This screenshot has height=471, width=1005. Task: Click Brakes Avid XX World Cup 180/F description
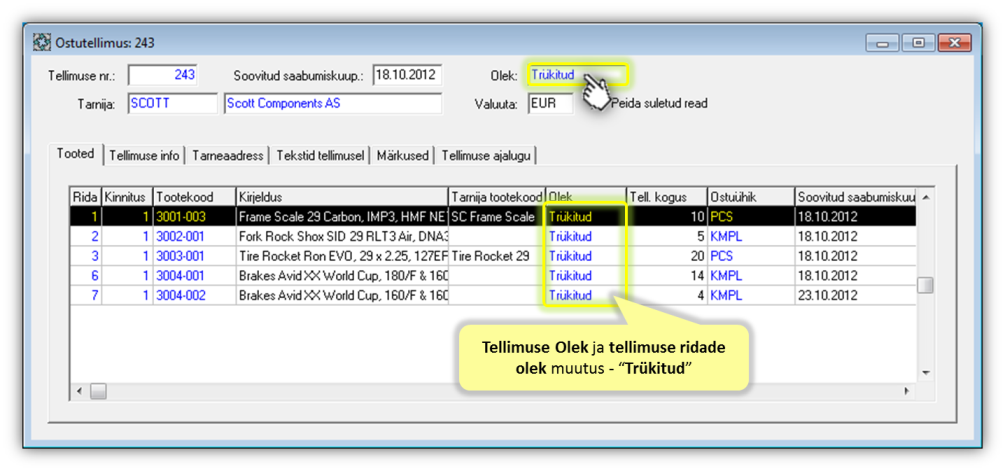342,276
